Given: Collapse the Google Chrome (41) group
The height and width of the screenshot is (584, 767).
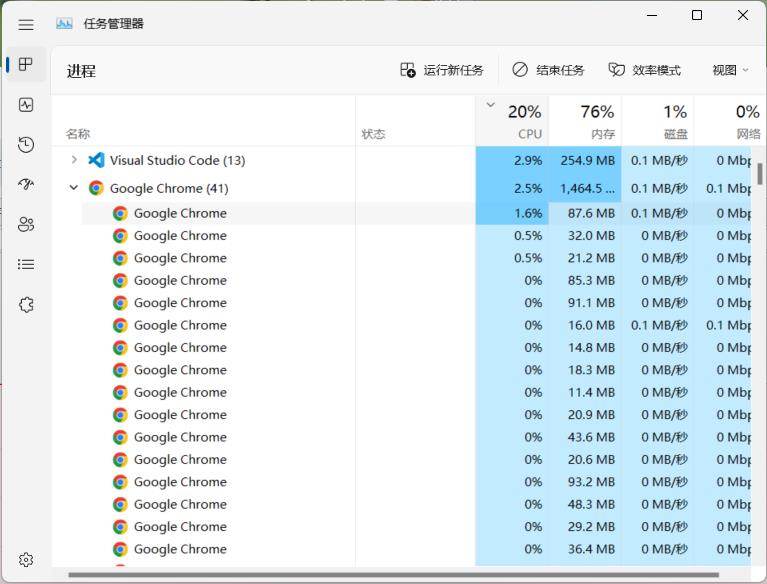Looking at the screenshot, I should point(74,188).
